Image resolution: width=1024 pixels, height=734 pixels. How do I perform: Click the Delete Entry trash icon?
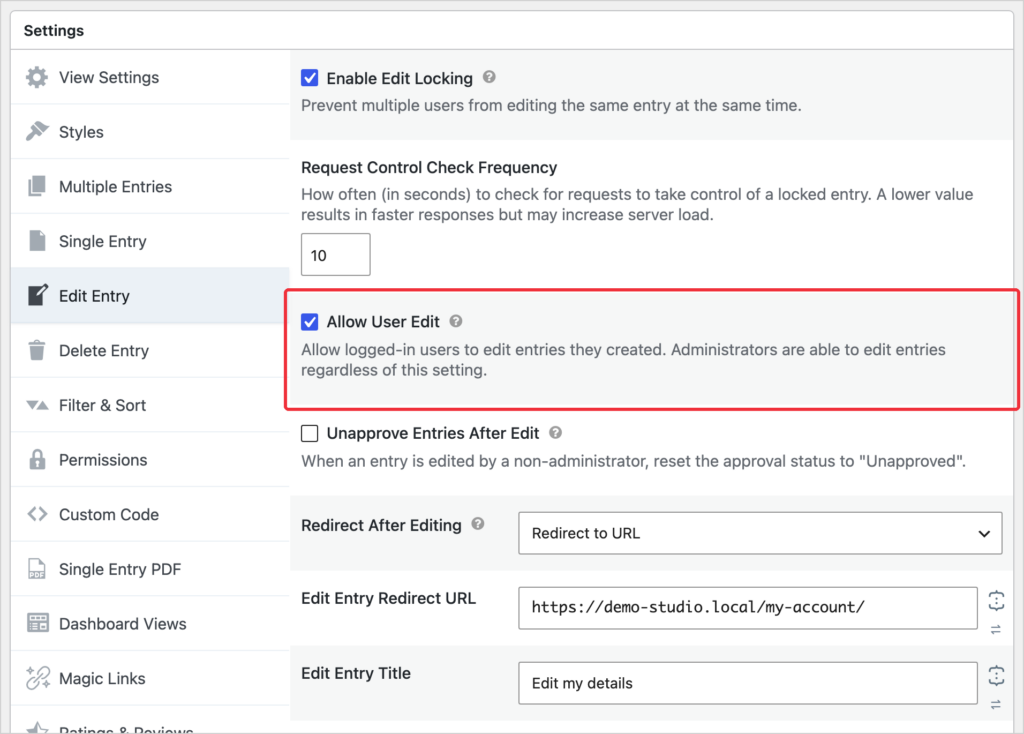pyautogui.click(x=37, y=350)
